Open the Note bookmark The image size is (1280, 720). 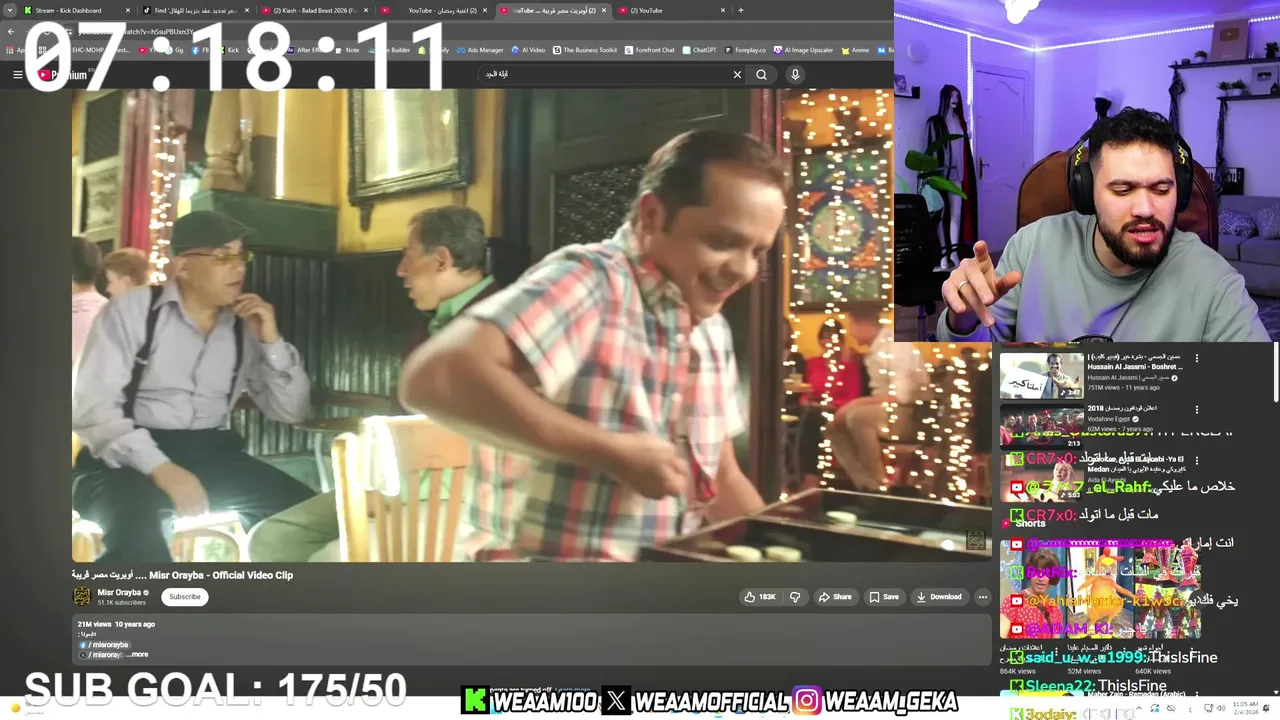tap(347, 50)
